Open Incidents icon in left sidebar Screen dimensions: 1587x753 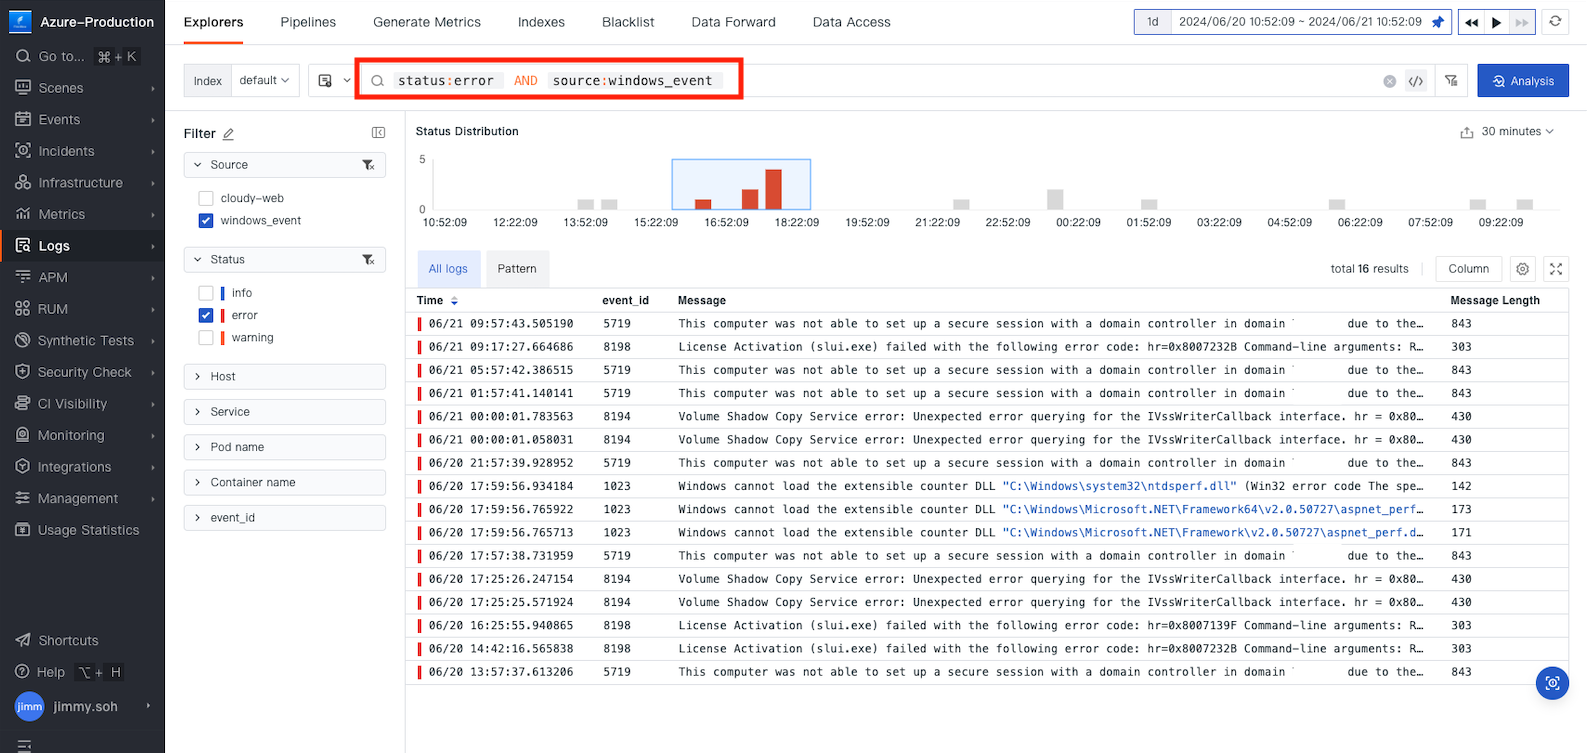(22, 151)
